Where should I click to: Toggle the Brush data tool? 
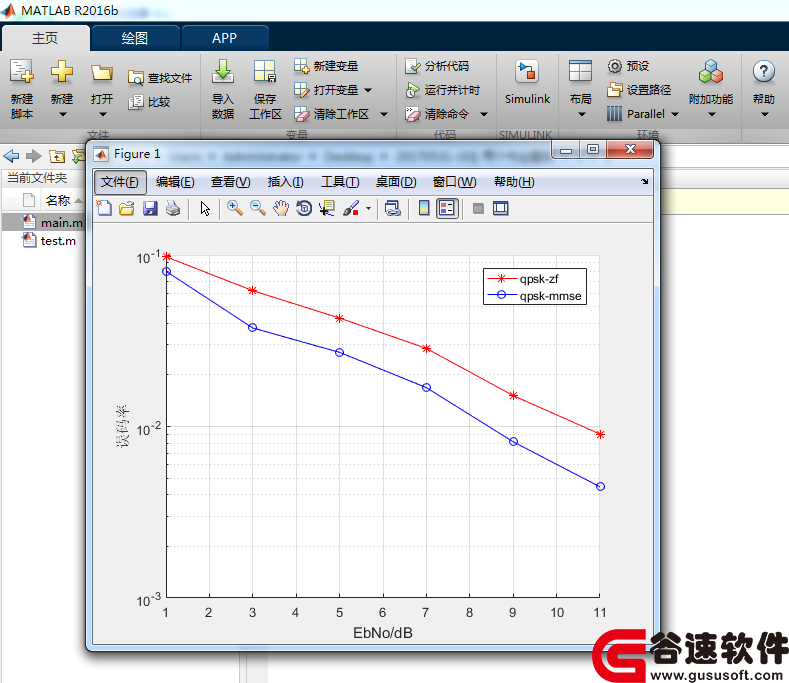point(351,208)
